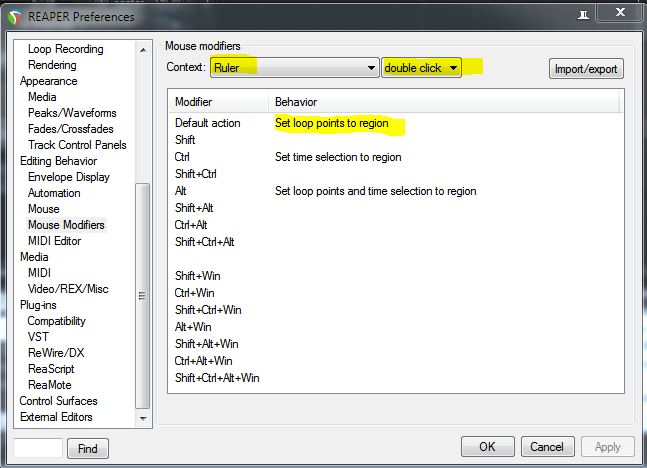Click the OK button
Image resolution: width=647 pixels, height=468 pixels.
coord(487,447)
